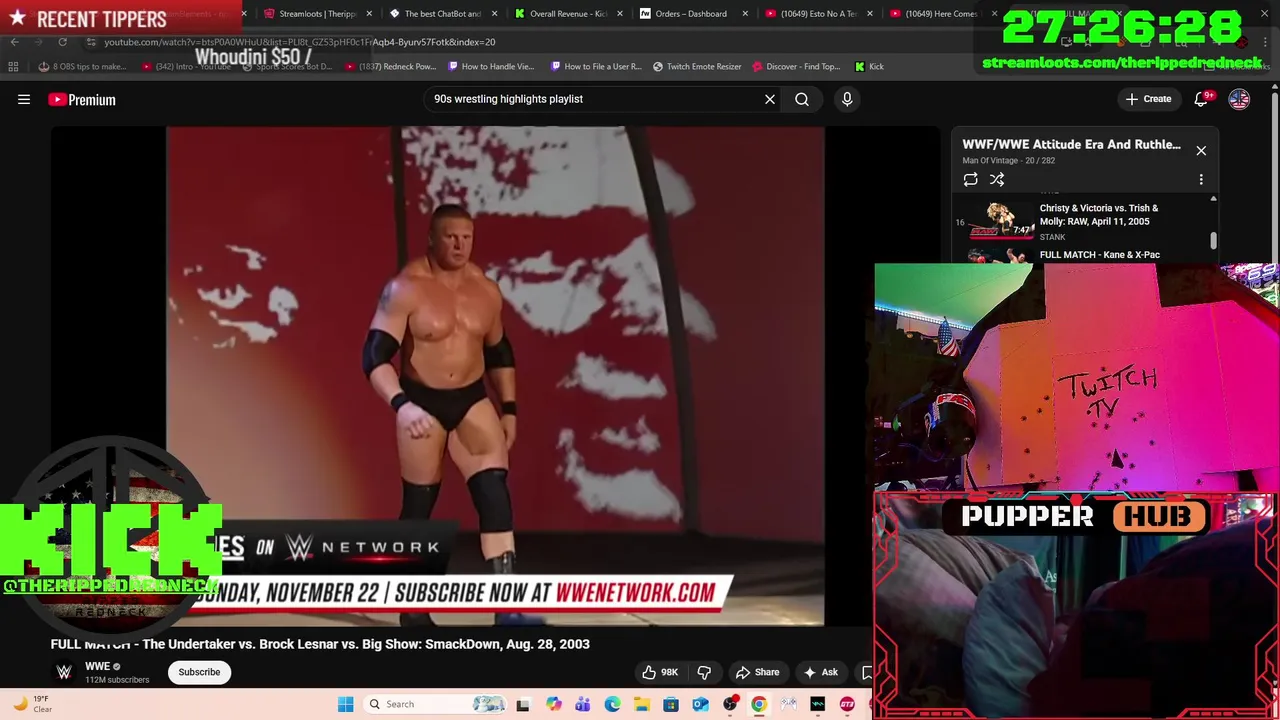Open playlist more options menu
This screenshot has height=720, width=1280.
tap(1201, 180)
